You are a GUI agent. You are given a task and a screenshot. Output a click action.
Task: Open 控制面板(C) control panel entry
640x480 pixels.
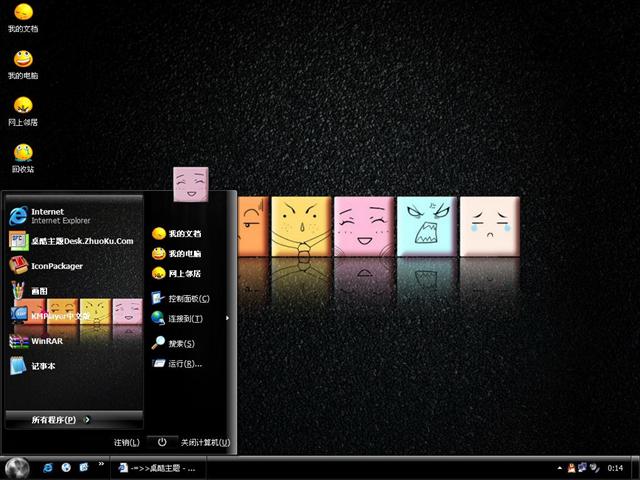point(188,298)
